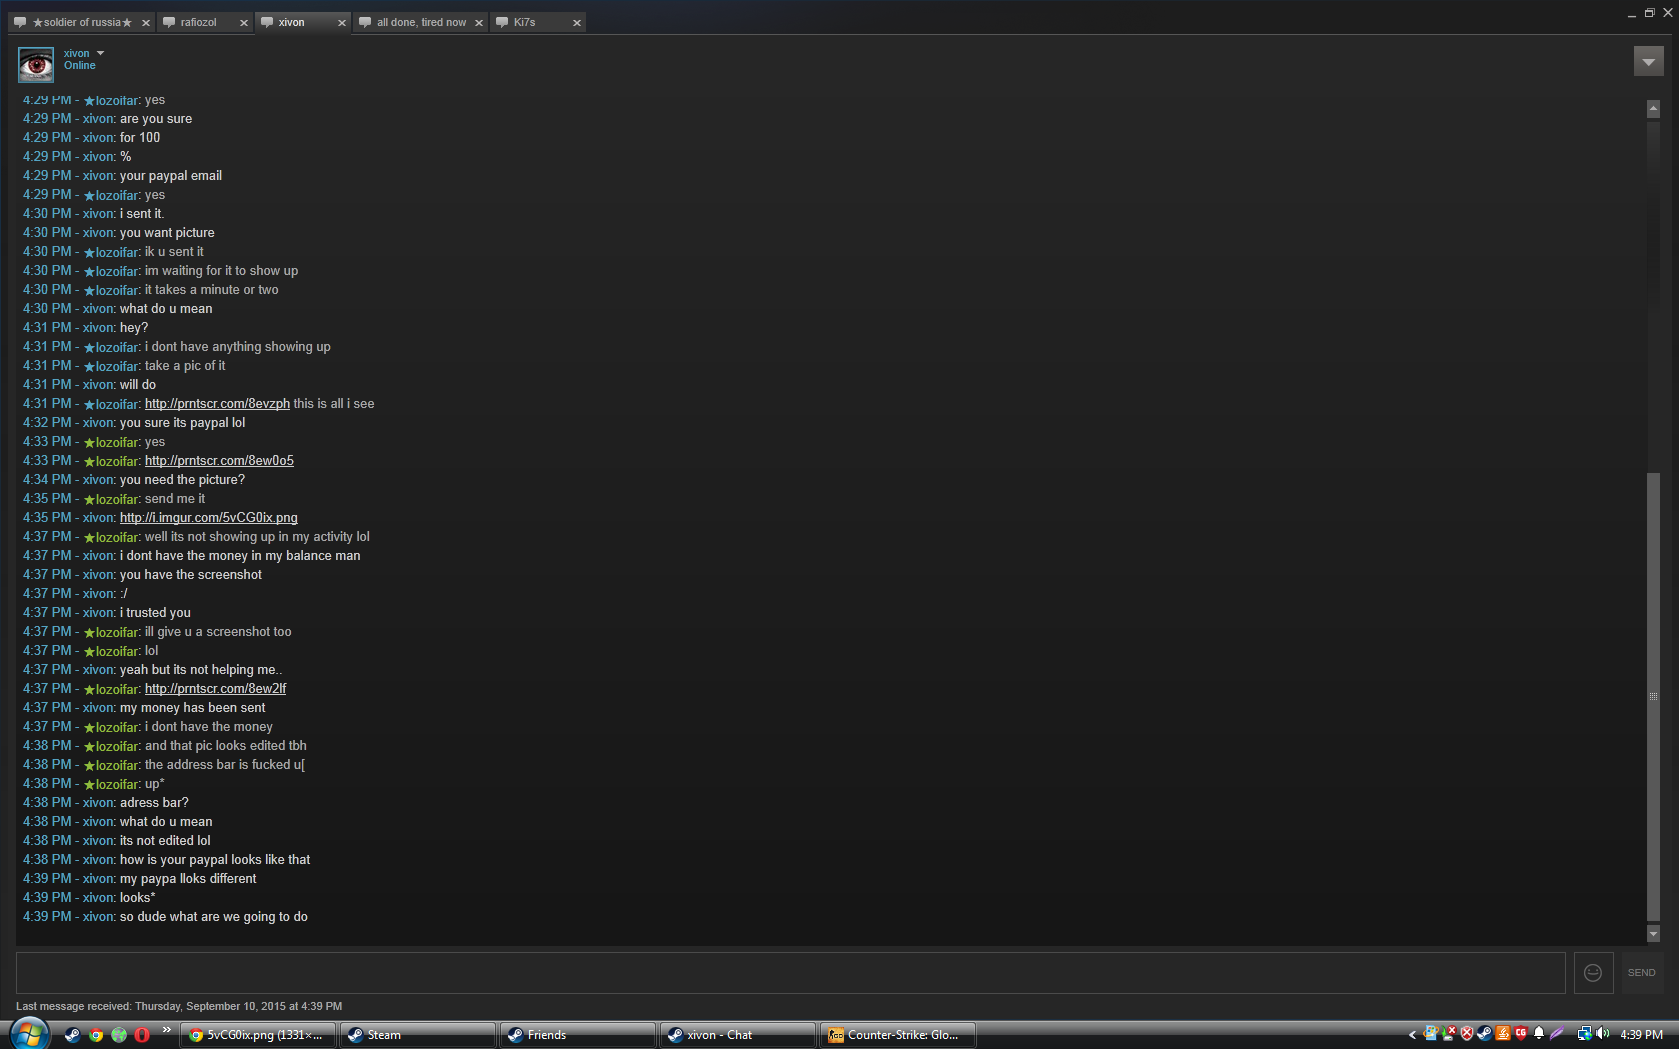Click the chat message input field
1679x1049 pixels.
pyautogui.click(x=790, y=973)
